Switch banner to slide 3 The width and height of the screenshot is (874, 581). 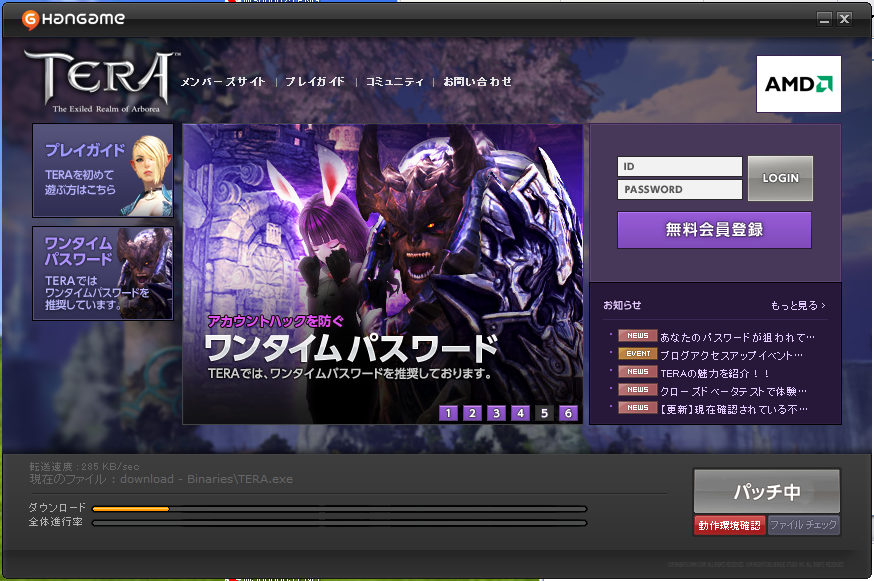(x=496, y=413)
